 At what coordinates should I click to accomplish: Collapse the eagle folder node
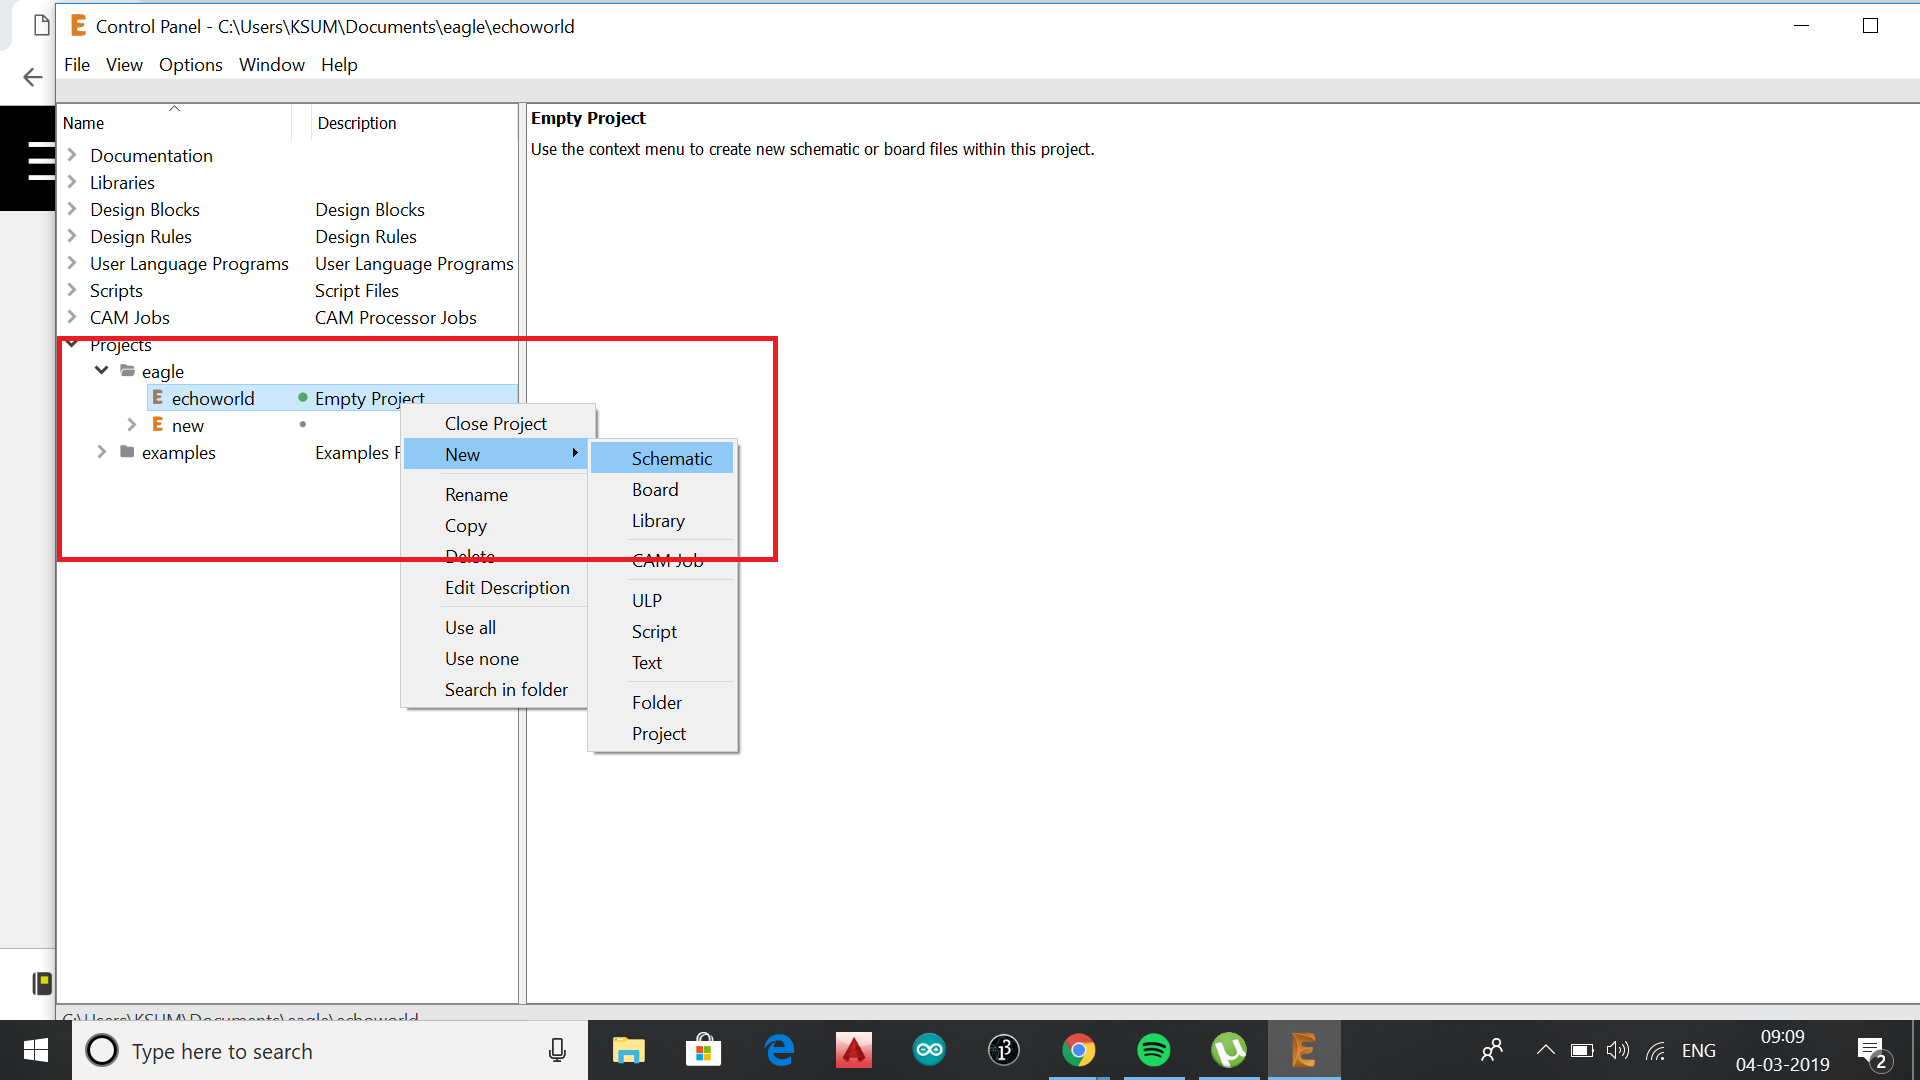(x=101, y=371)
